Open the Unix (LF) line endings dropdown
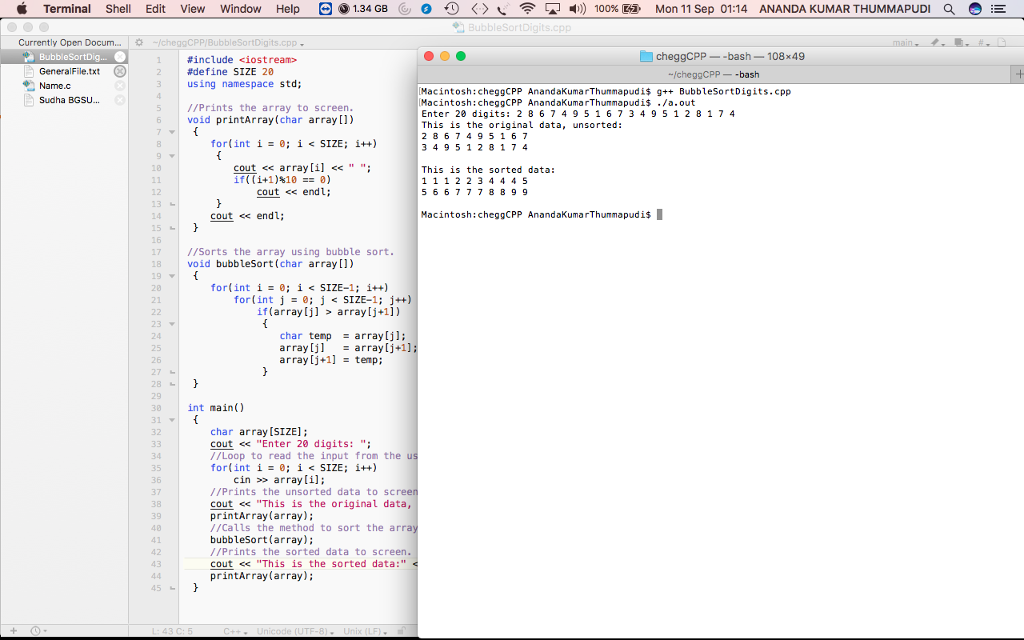This screenshot has height=640, width=1024. click(x=365, y=632)
